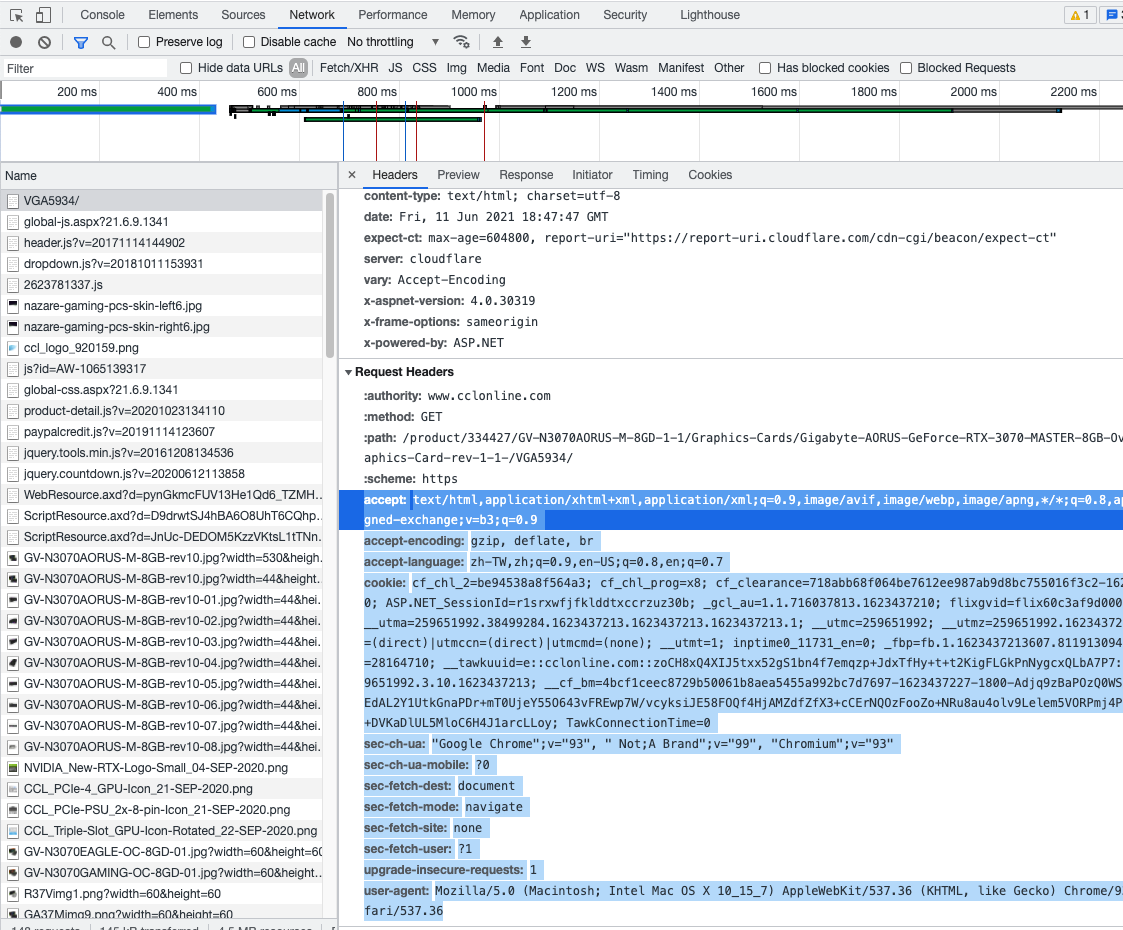Toggle the device toolbar icon
This screenshot has height=930, width=1123.
coord(43,15)
